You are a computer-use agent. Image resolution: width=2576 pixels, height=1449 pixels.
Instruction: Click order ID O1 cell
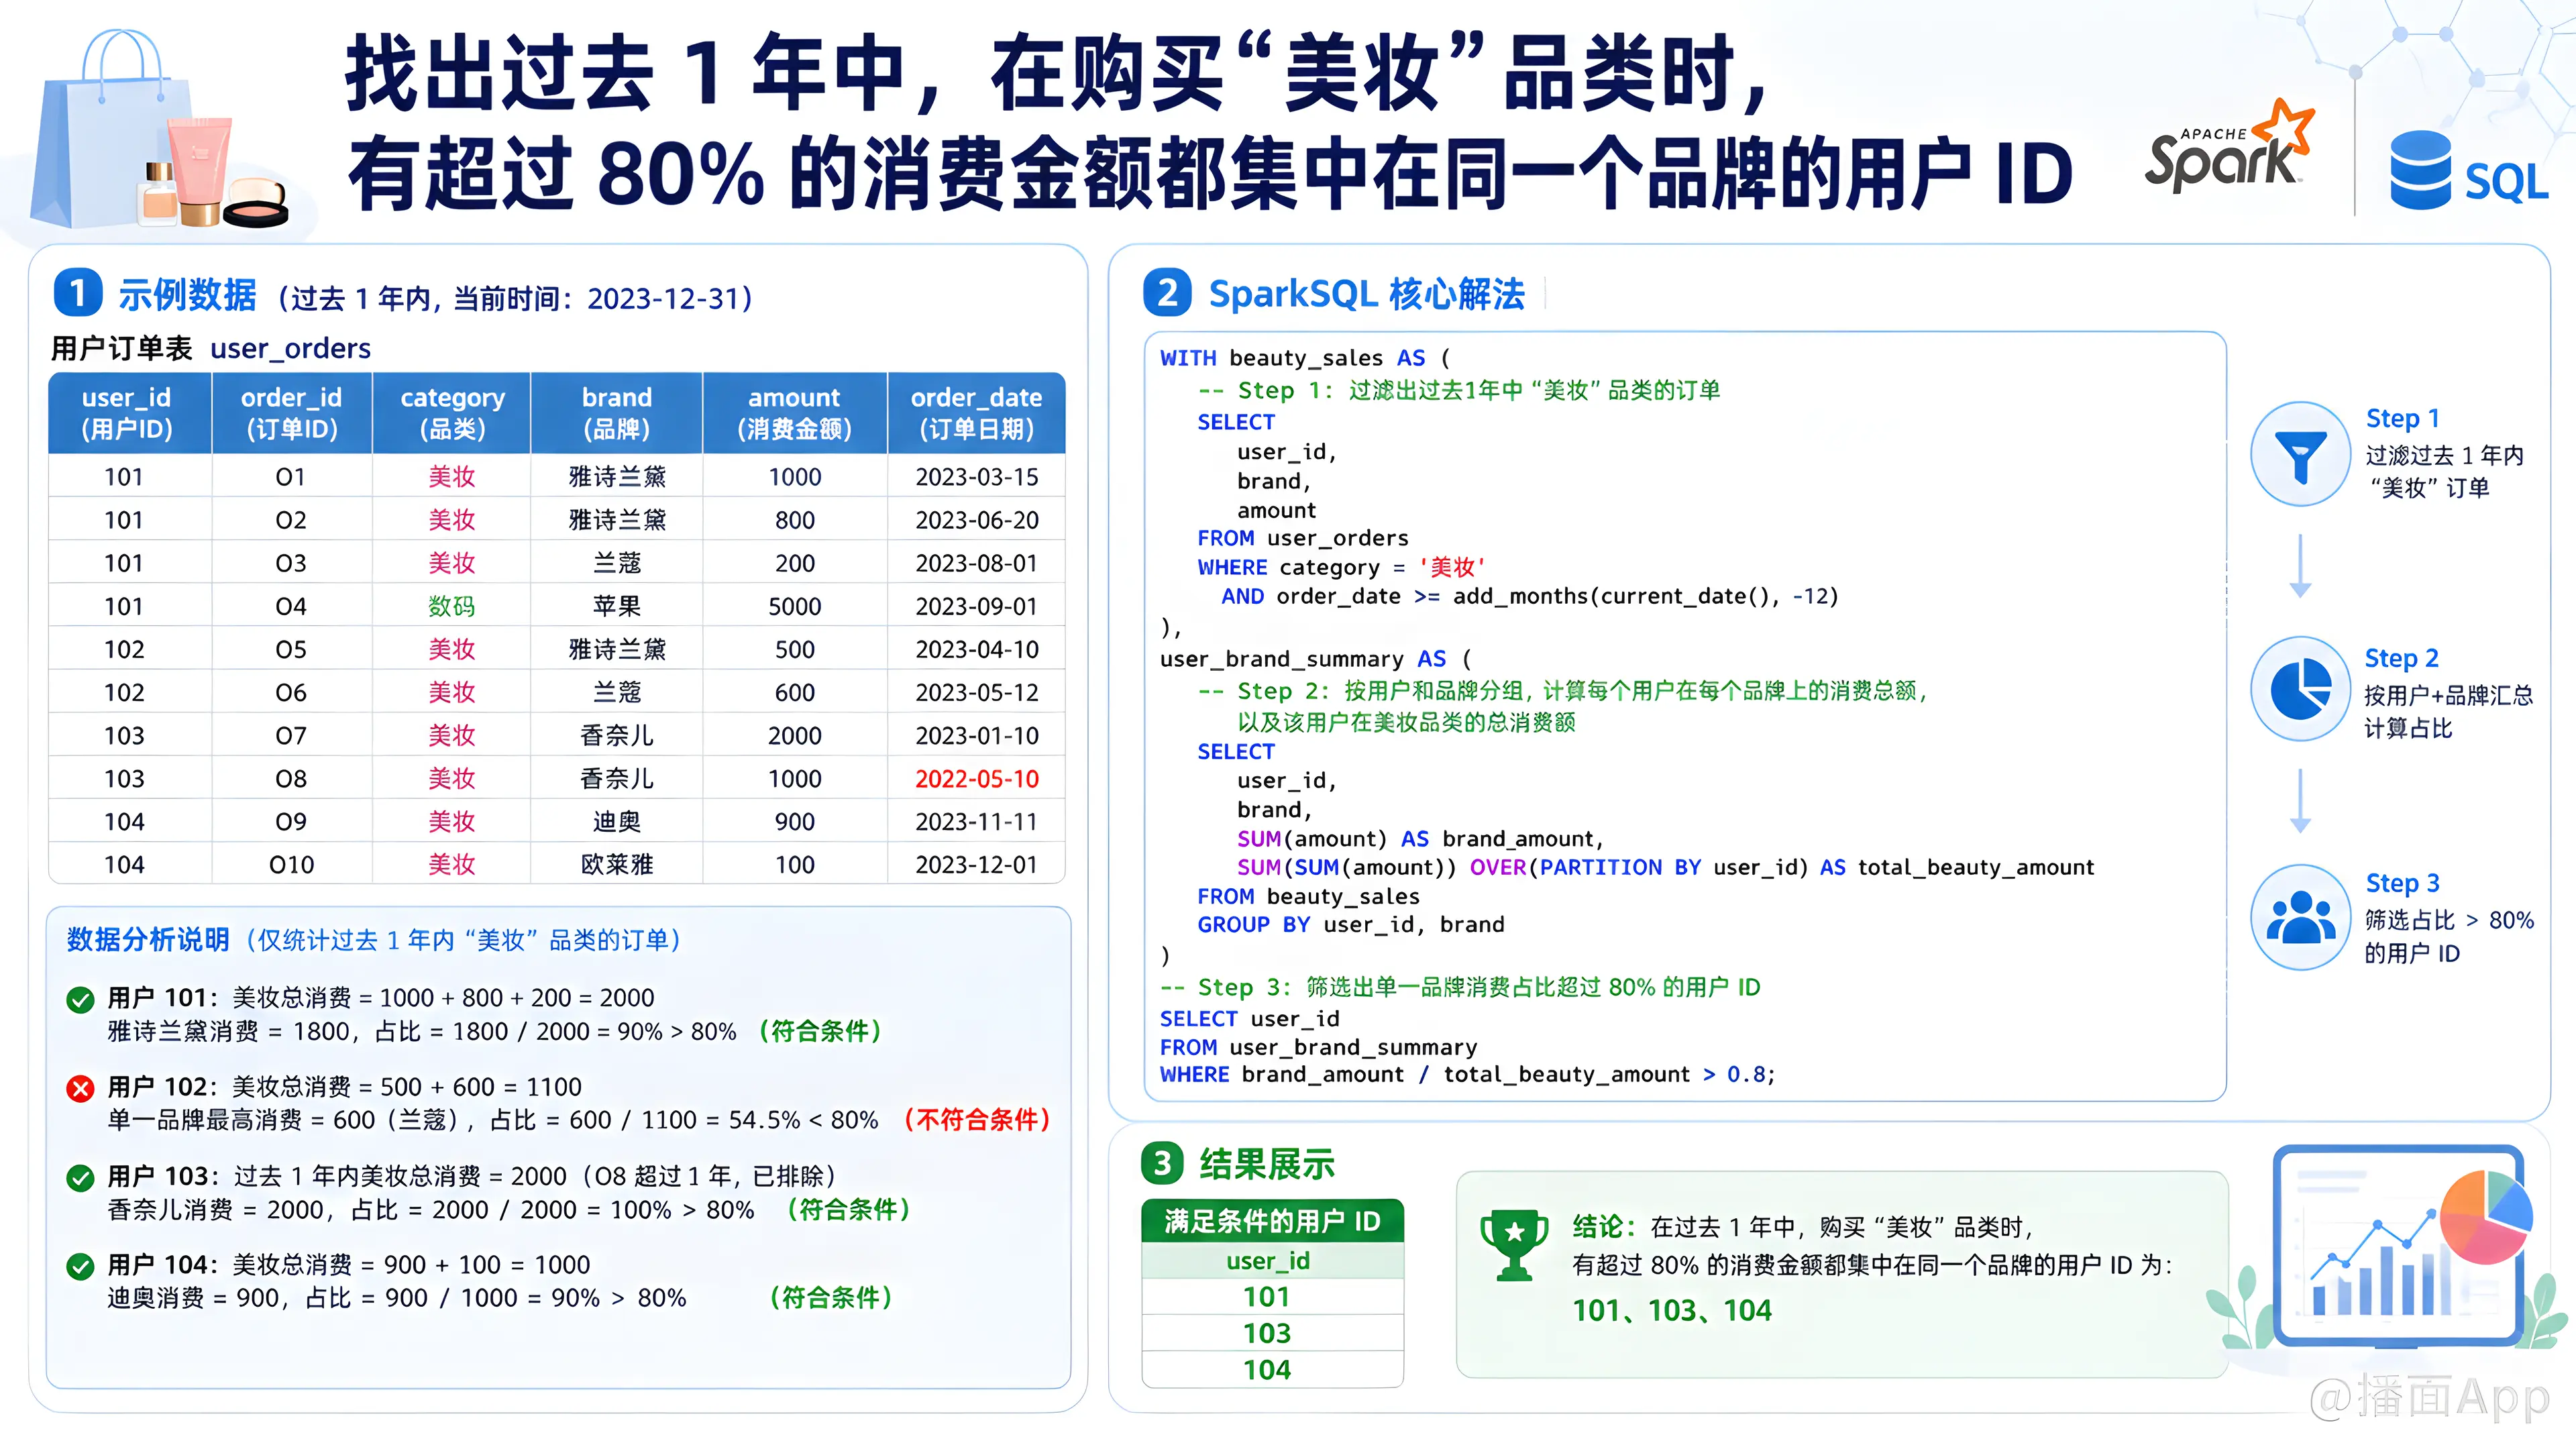(x=291, y=477)
